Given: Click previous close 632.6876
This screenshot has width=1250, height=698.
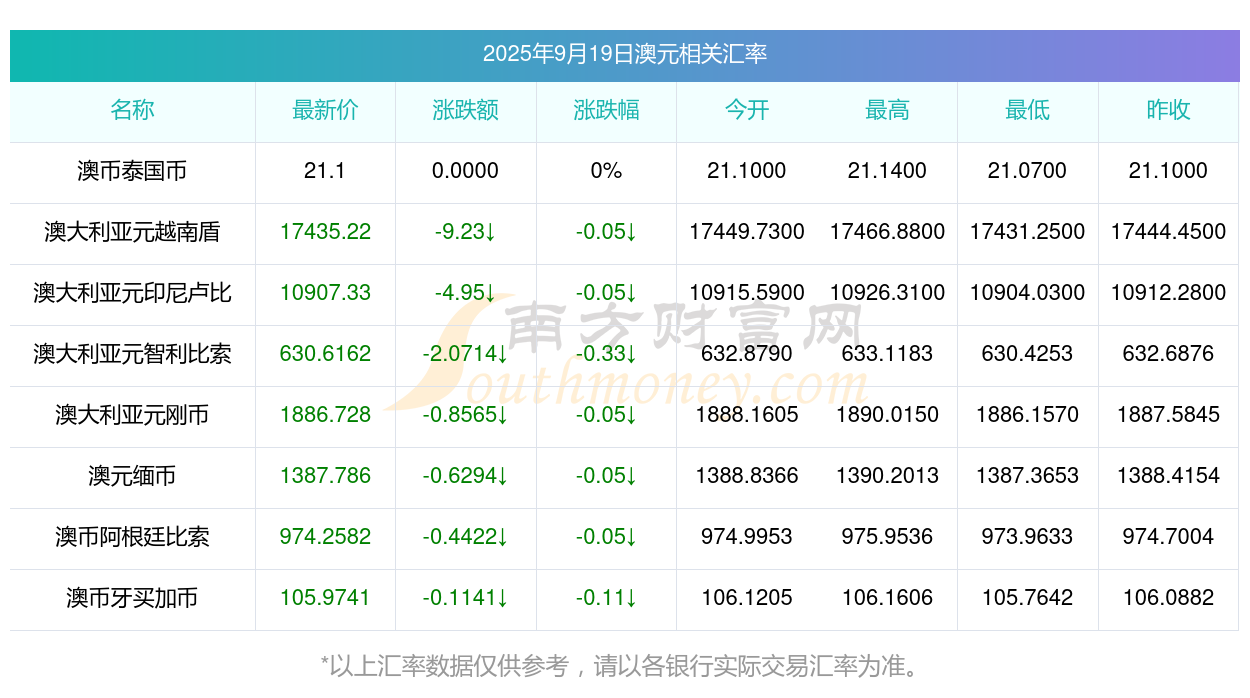Looking at the screenshot, I should point(1168,354).
